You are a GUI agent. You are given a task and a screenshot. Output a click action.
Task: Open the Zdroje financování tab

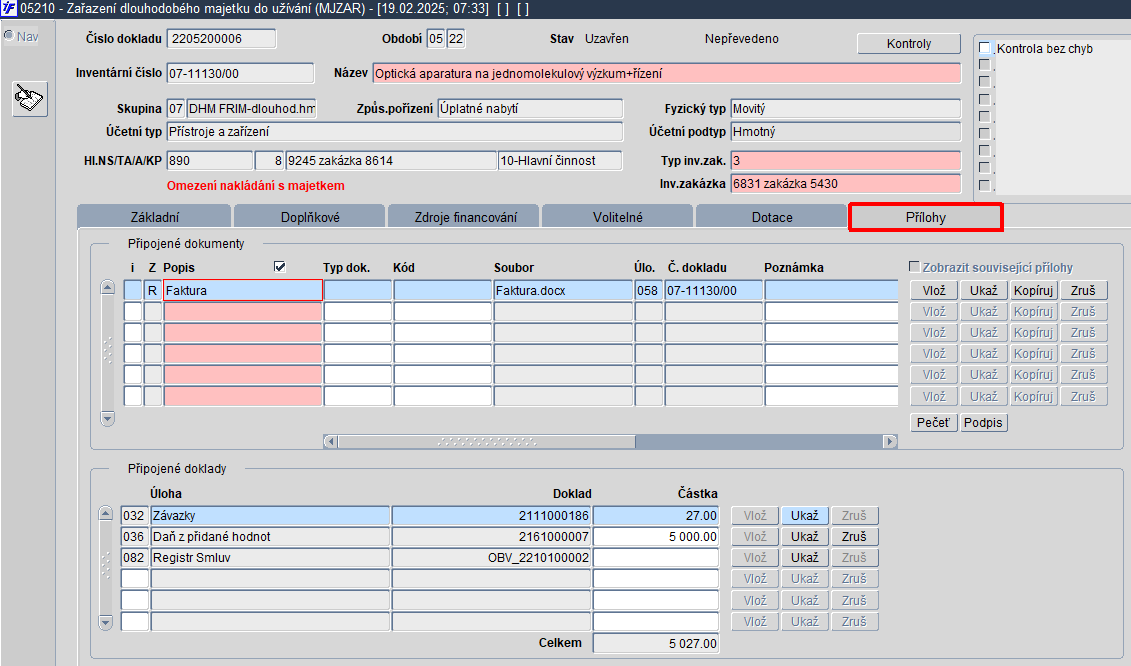[x=465, y=217]
